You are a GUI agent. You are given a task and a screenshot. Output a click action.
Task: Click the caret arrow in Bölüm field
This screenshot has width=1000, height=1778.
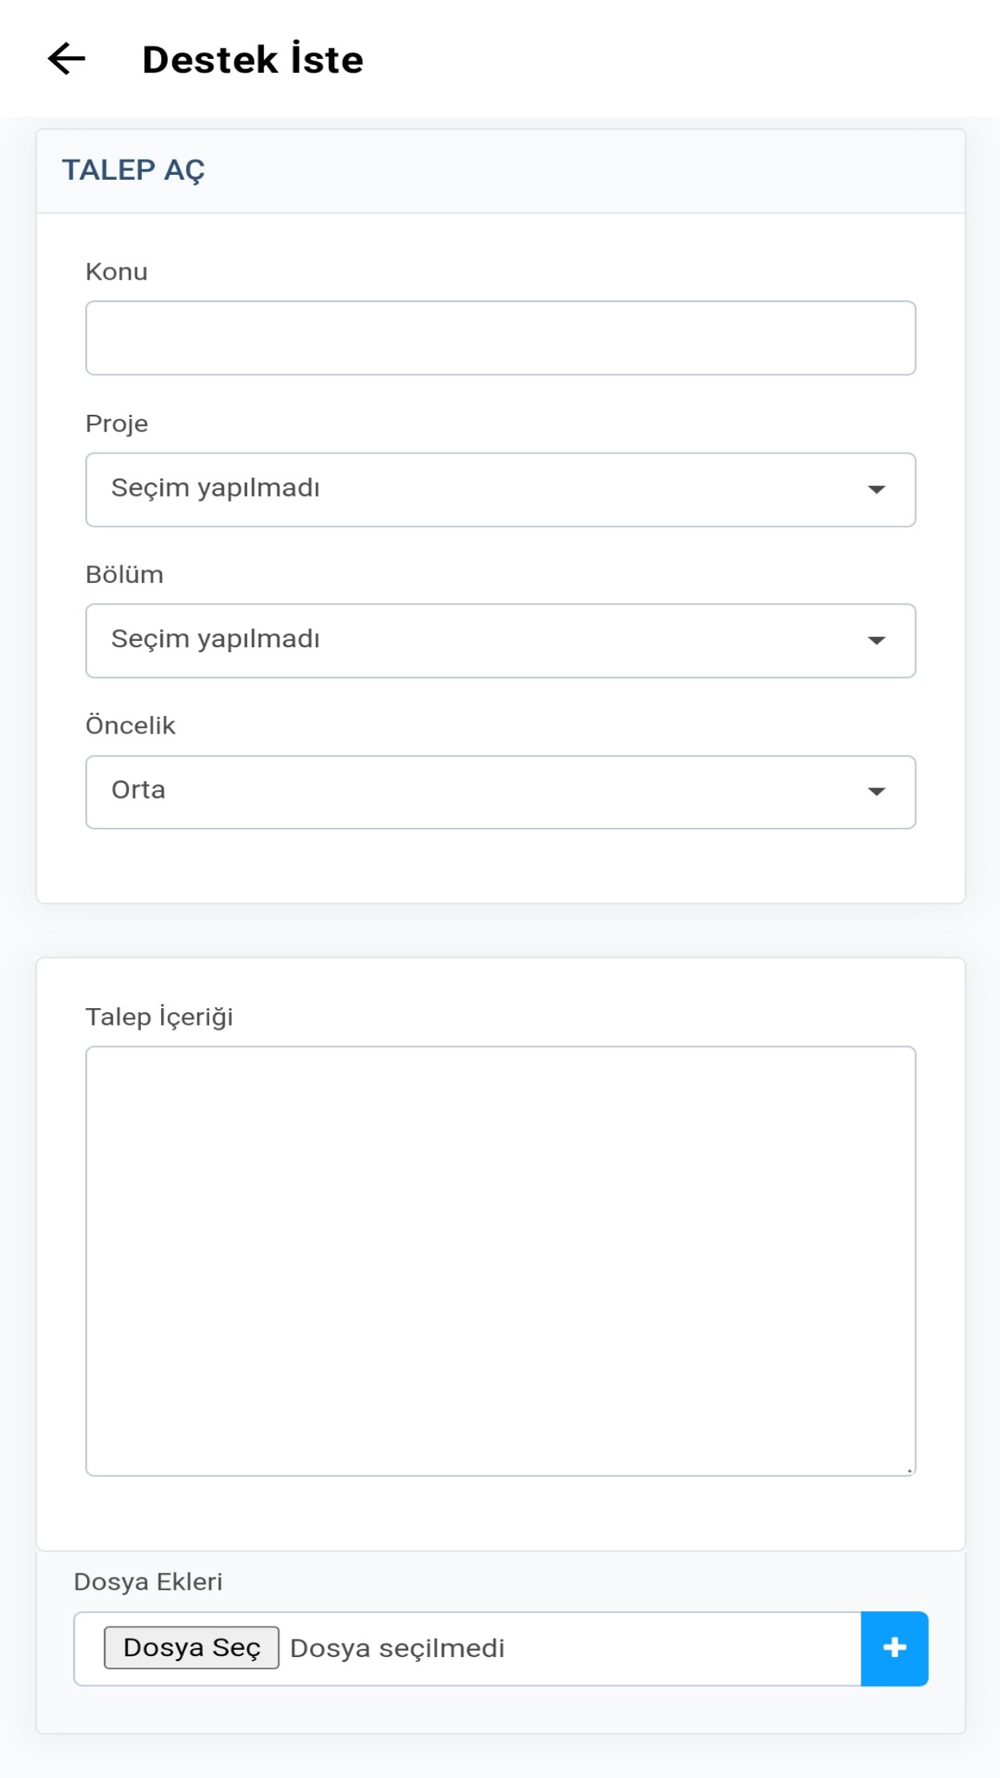[x=876, y=641]
